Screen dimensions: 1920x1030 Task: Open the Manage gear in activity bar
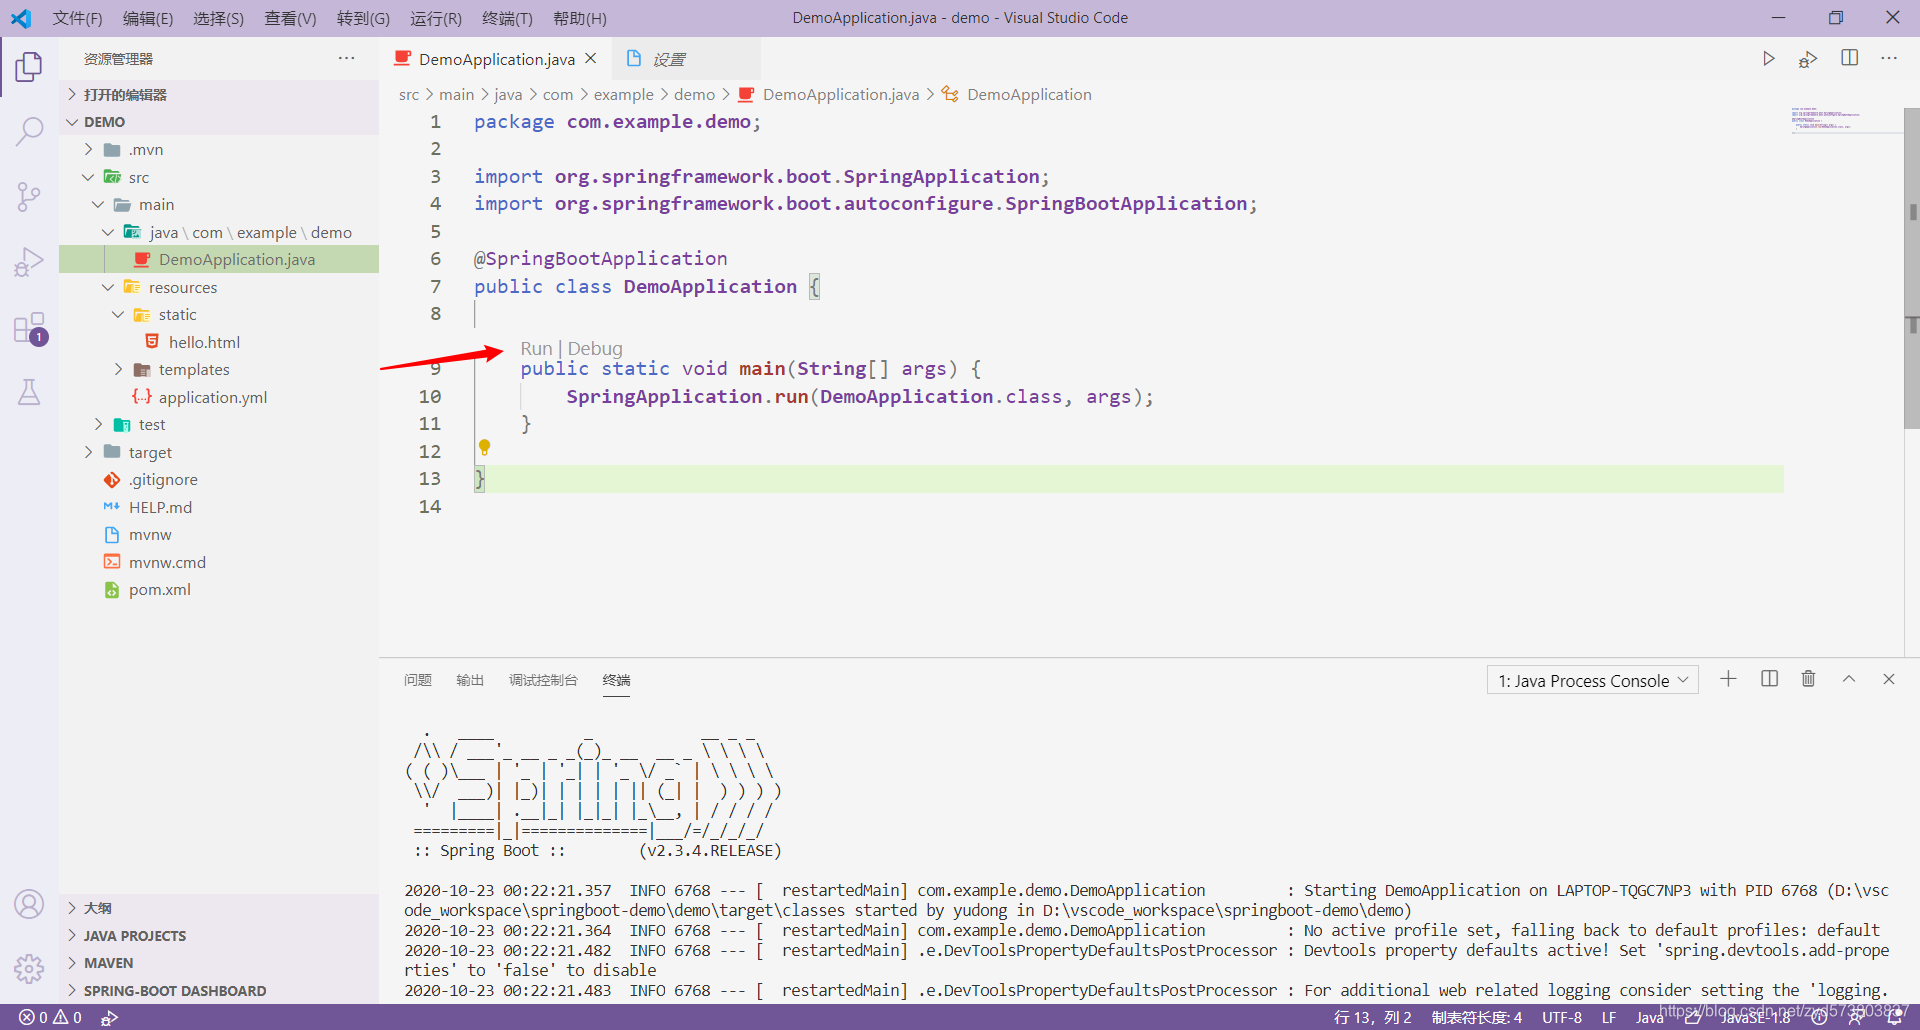(29, 968)
